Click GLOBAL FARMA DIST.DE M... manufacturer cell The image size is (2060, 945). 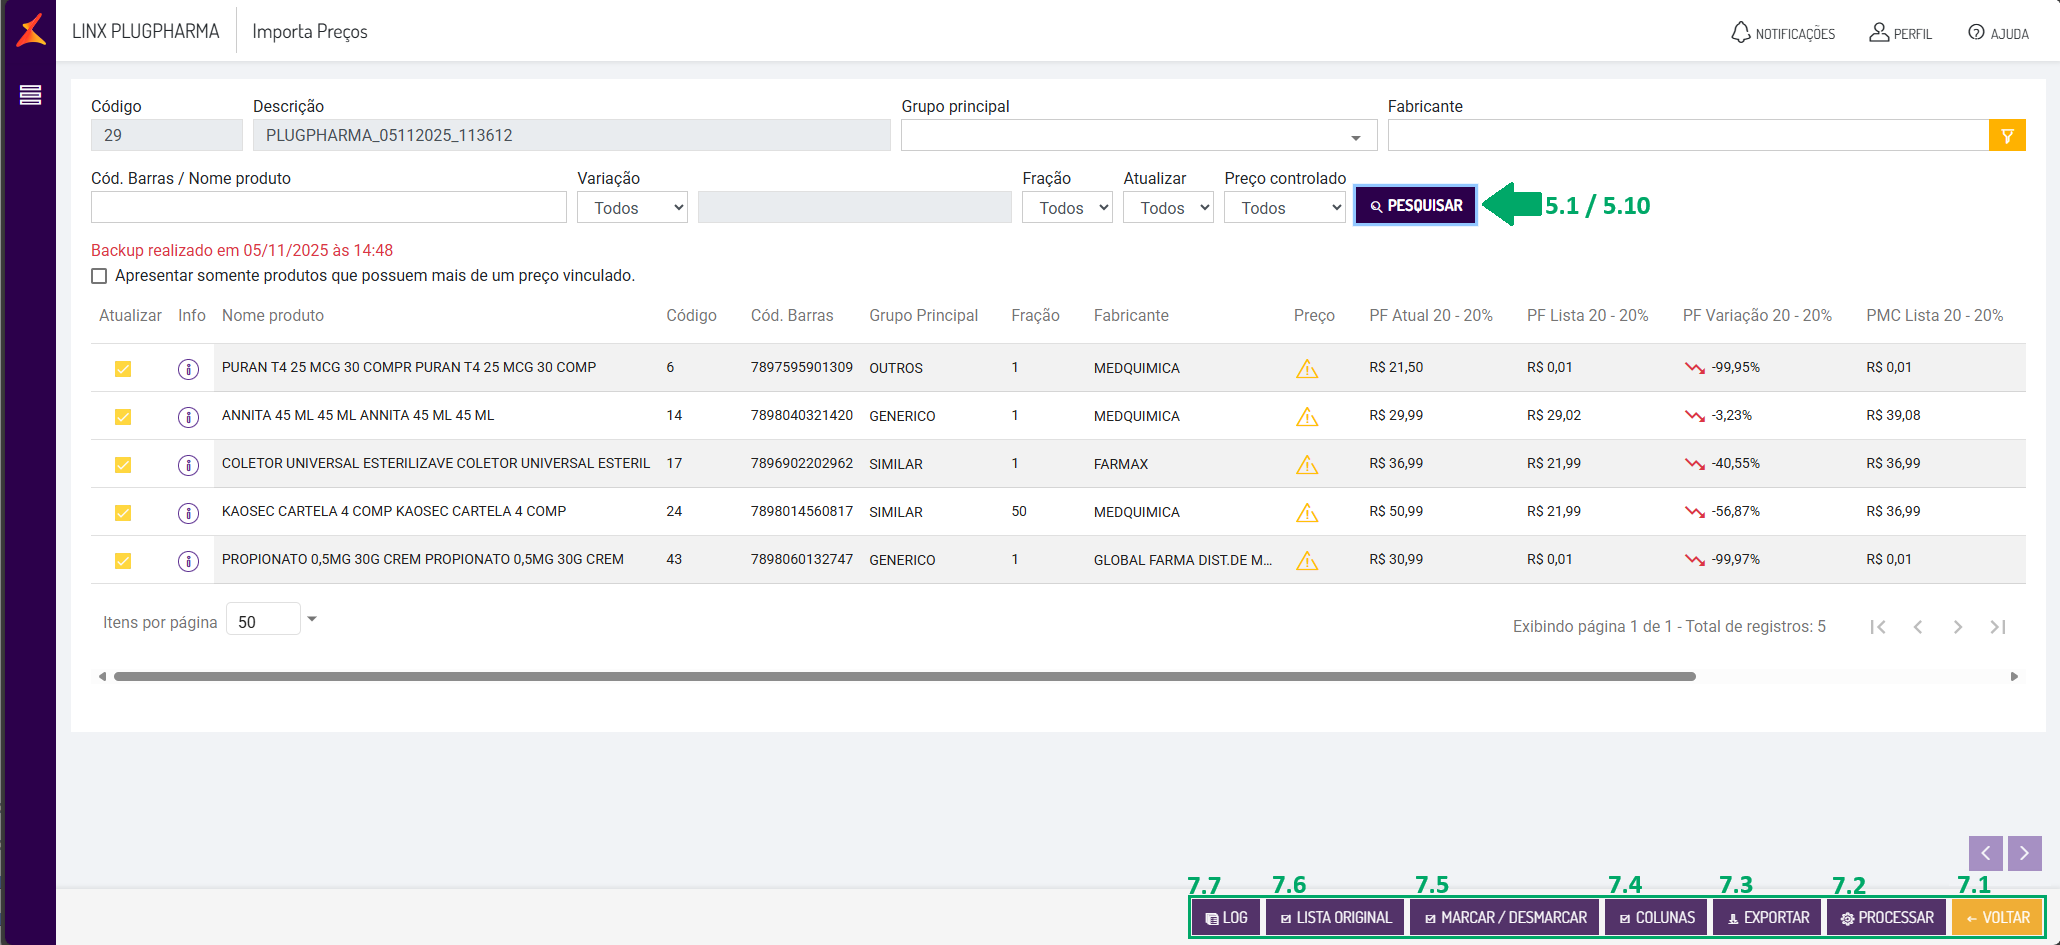coord(1183,560)
